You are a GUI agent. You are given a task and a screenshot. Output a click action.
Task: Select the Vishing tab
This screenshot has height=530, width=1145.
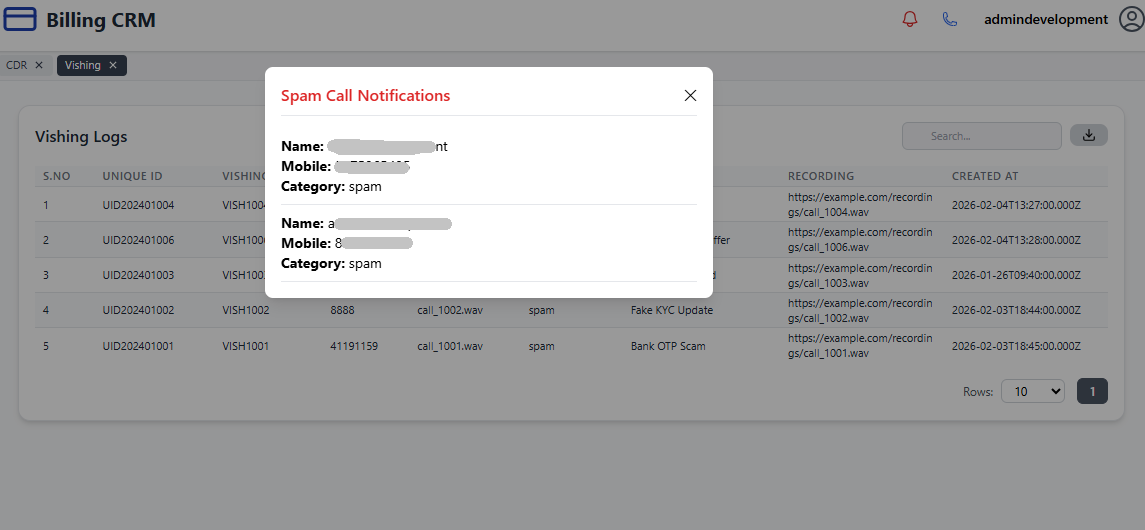83,65
